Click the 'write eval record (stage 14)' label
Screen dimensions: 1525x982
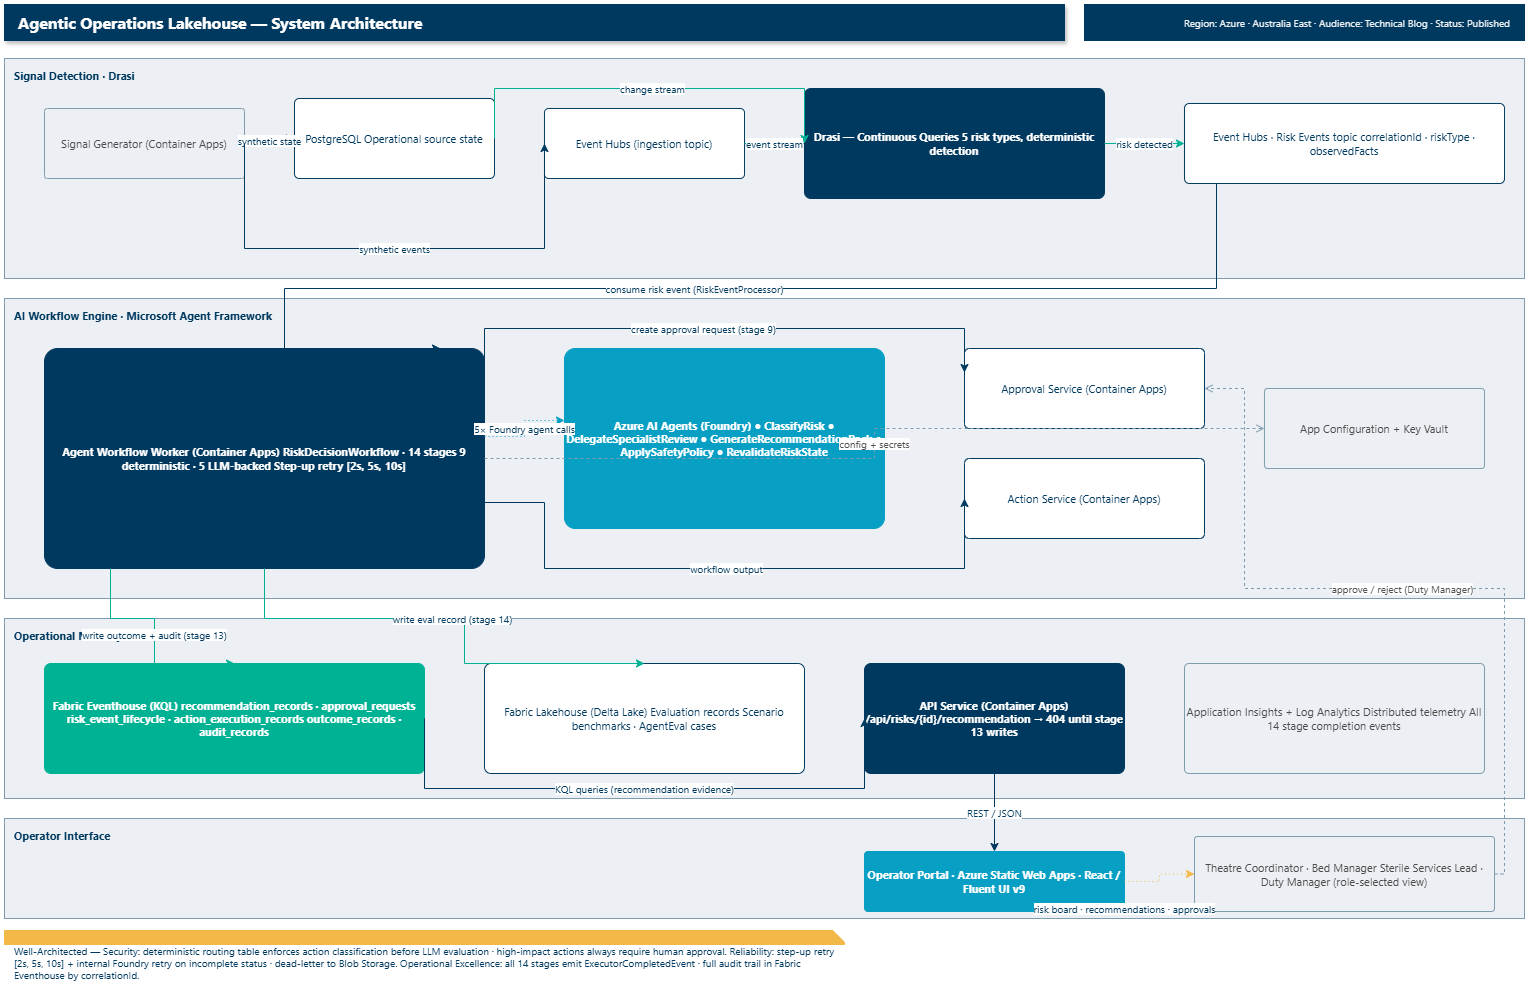pyautogui.click(x=452, y=620)
